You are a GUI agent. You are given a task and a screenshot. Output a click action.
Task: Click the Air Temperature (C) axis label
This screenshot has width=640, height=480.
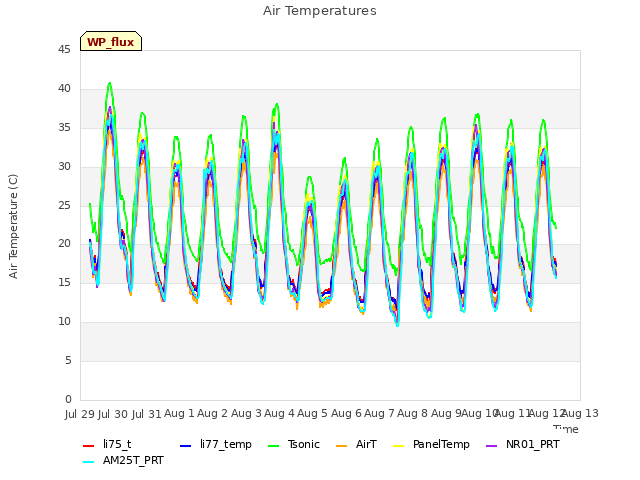click(x=13, y=227)
